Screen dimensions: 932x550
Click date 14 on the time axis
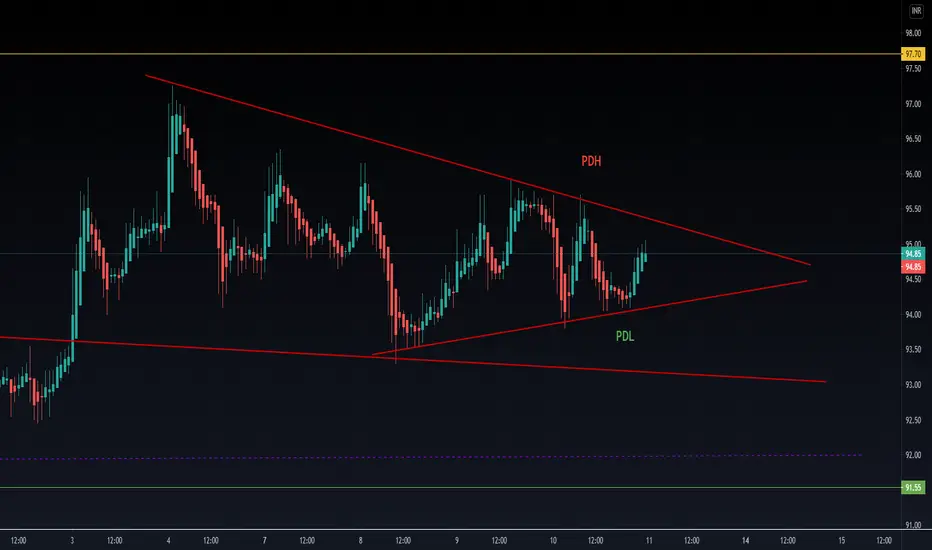coord(745,540)
